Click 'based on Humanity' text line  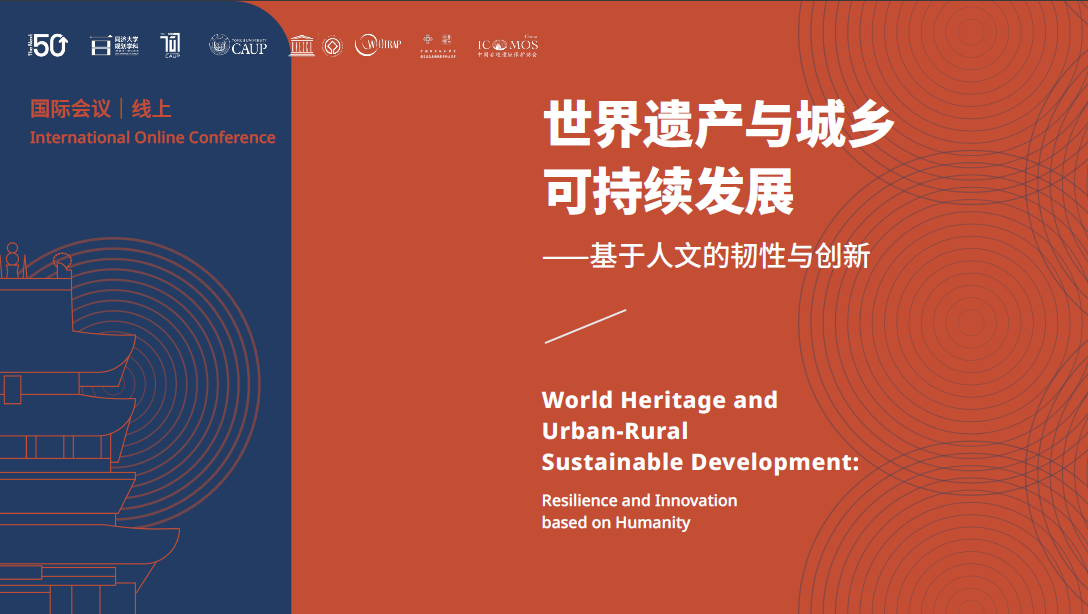(616, 522)
